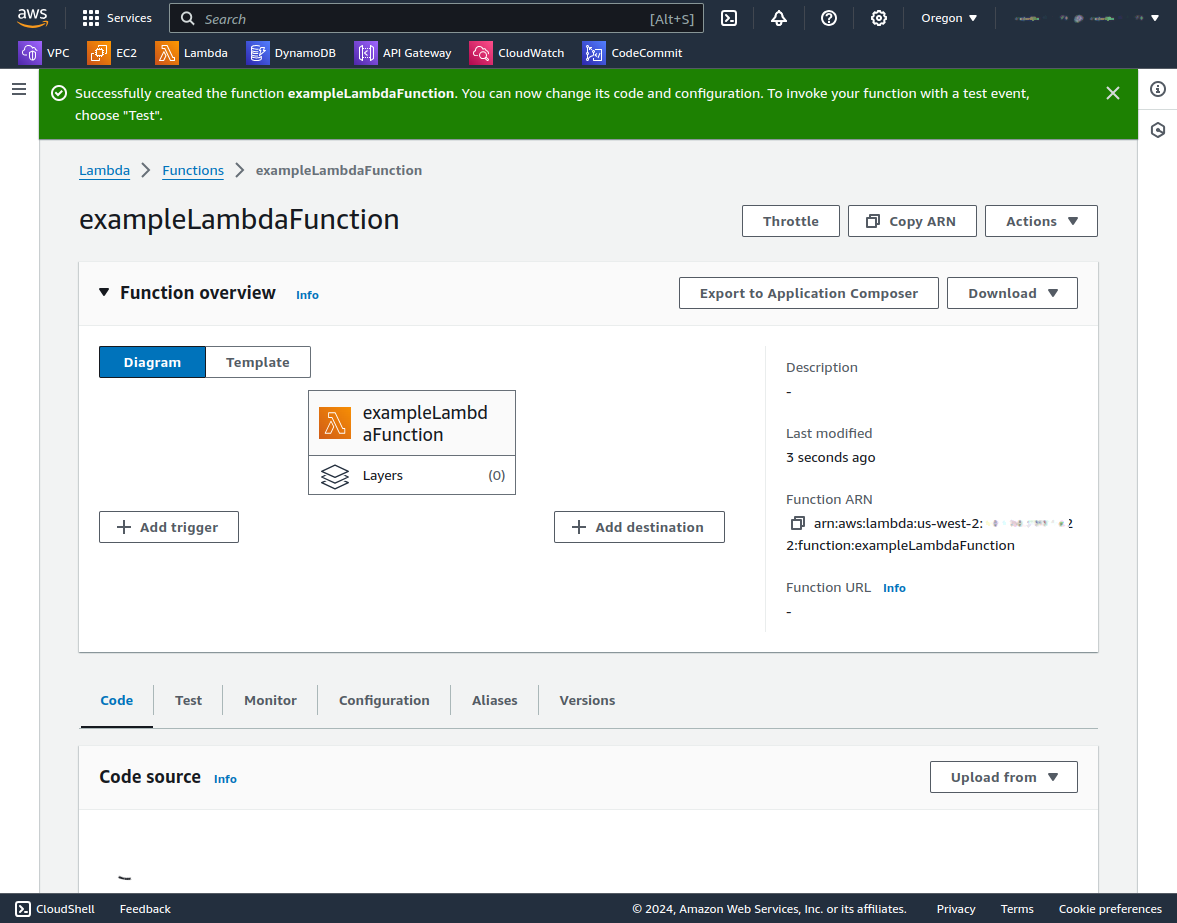Open the account settings gear icon
Image resolution: width=1177 pixels, height=923 pixels.
click(878, 18)
